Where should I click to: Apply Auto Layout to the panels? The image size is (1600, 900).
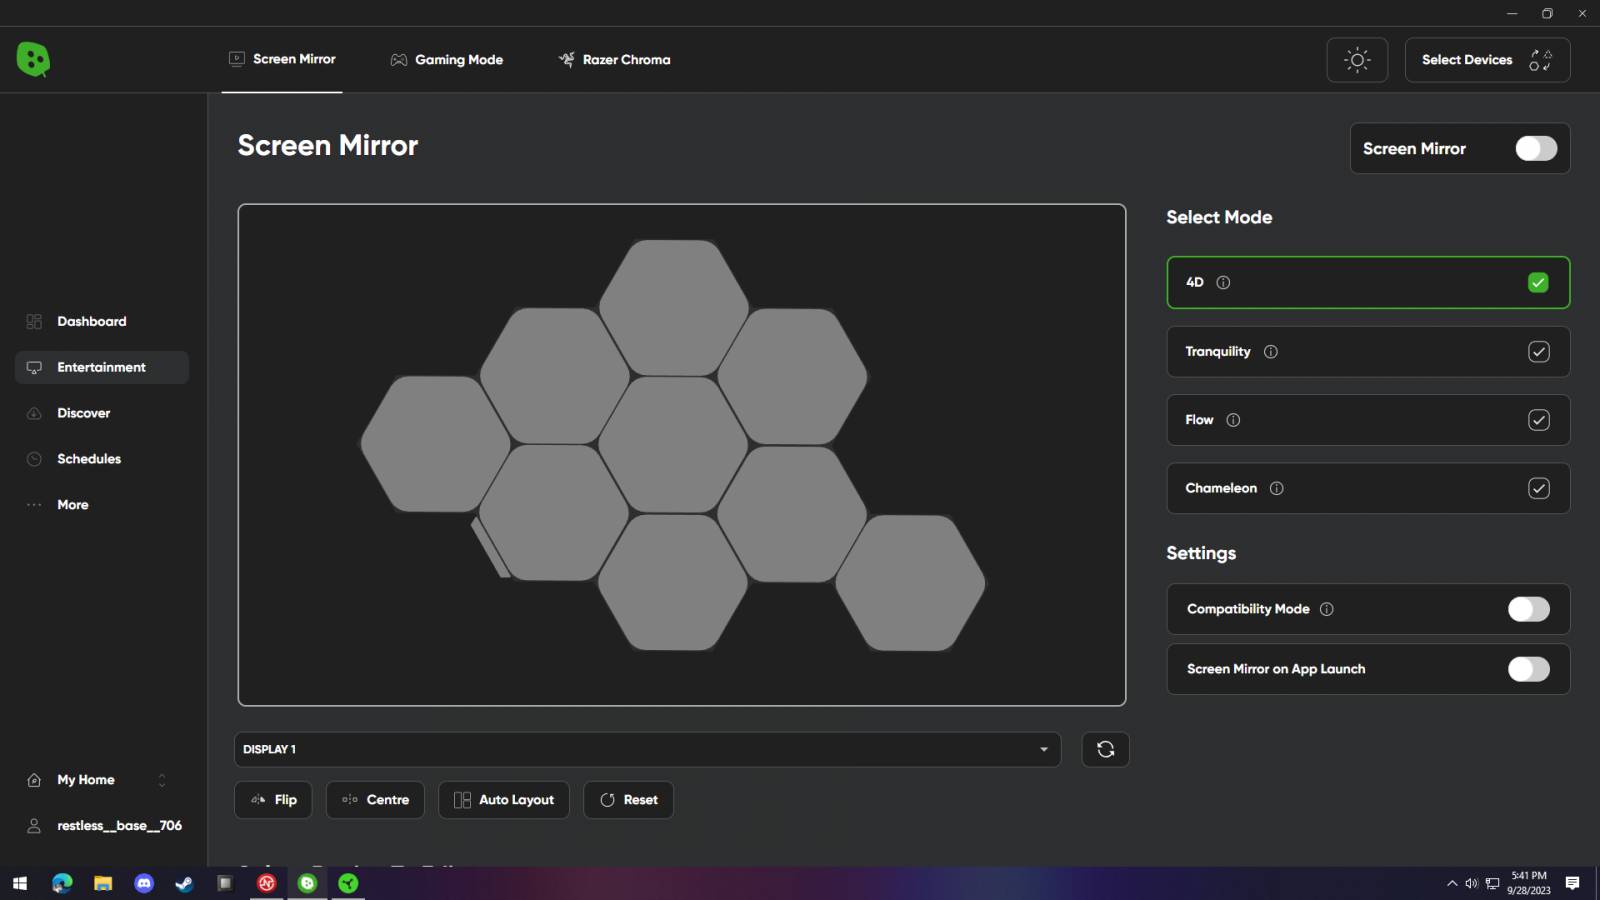coord(503,799)
